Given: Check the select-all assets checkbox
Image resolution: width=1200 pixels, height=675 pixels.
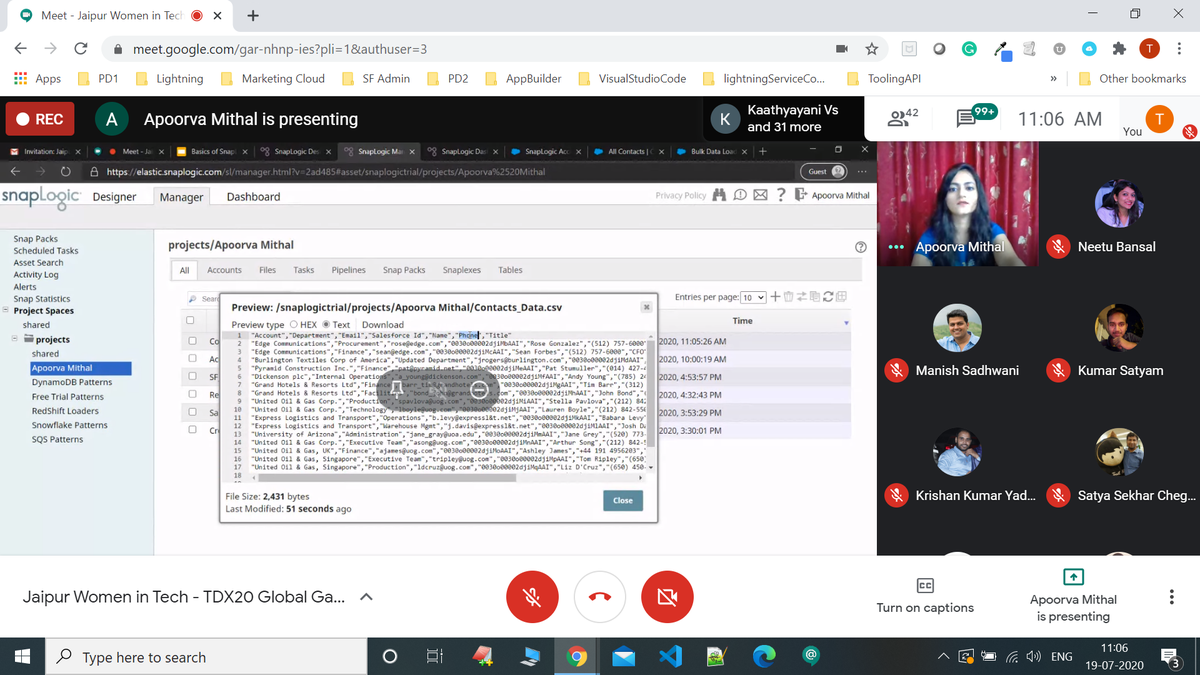Looking at the screenshot, I should click(x=190, y=321).
